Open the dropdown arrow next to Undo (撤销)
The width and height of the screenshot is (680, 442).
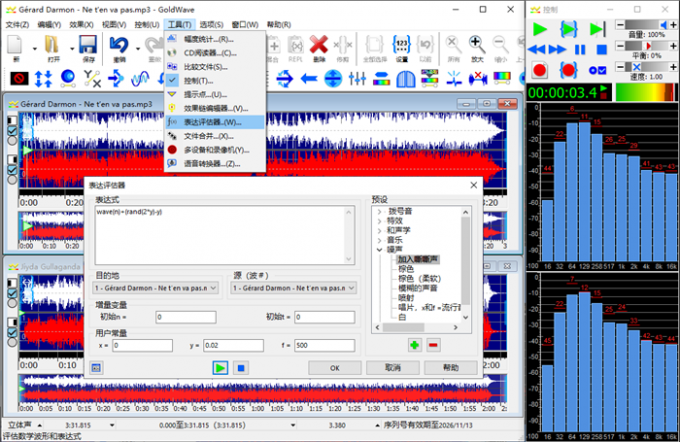(x=138, y=49)
